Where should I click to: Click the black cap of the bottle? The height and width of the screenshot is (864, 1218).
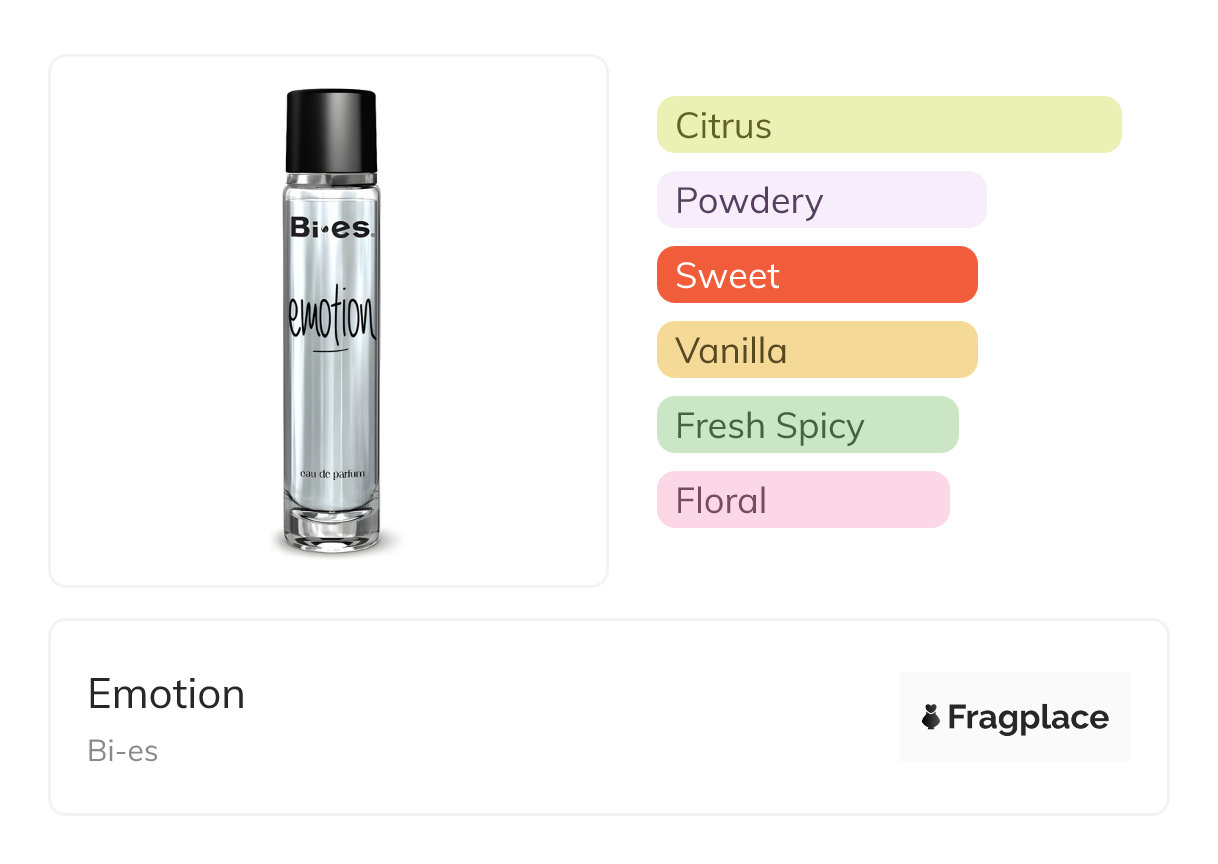tap(331, 130)
